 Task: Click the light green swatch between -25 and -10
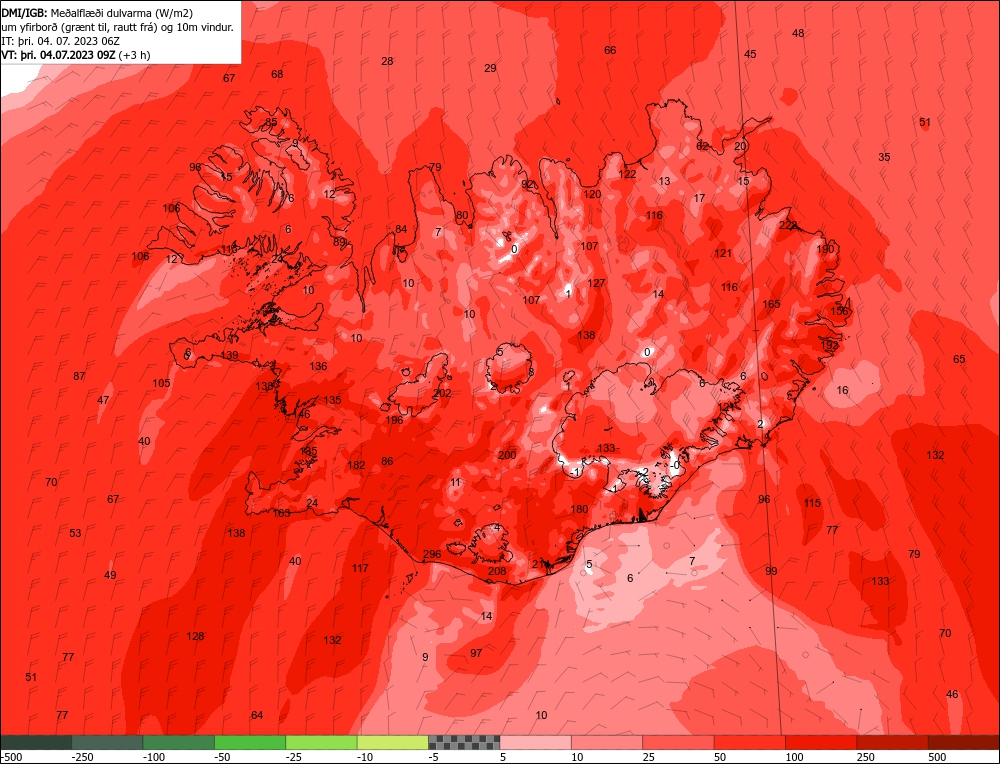point(321,742)
